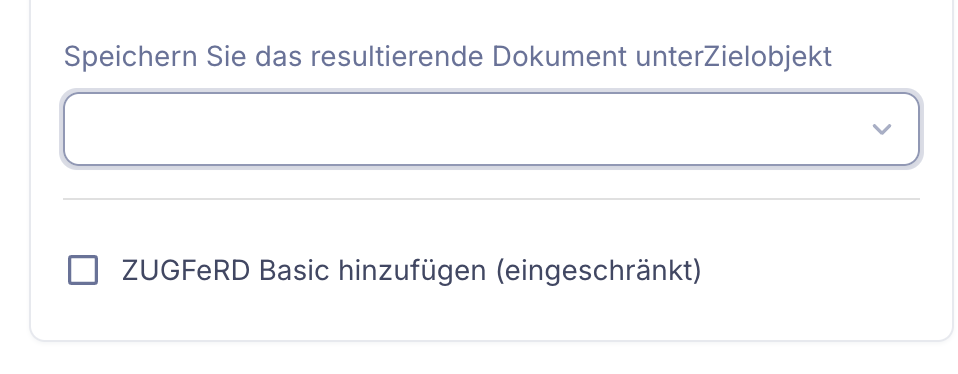This screenshot has height=374, width=958.
Task: Show options for the resulting document target
Action: point(491,129)
